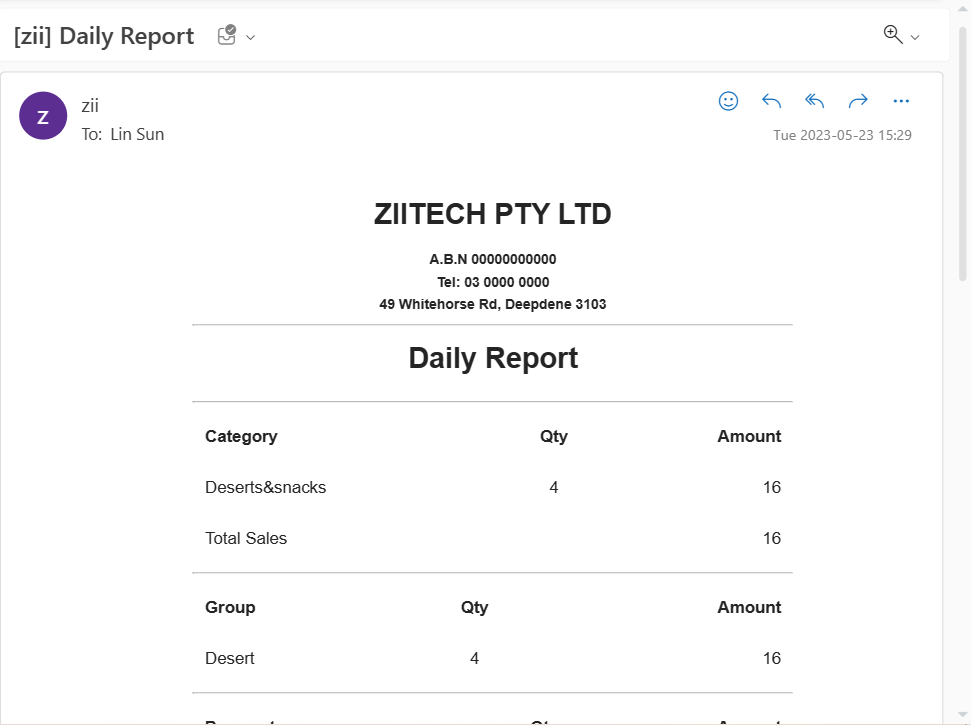Image resolution: width=971 pixels, height=725 pixels.
Task: Click the zoom magnifier icon
Action: coord(893,35)
